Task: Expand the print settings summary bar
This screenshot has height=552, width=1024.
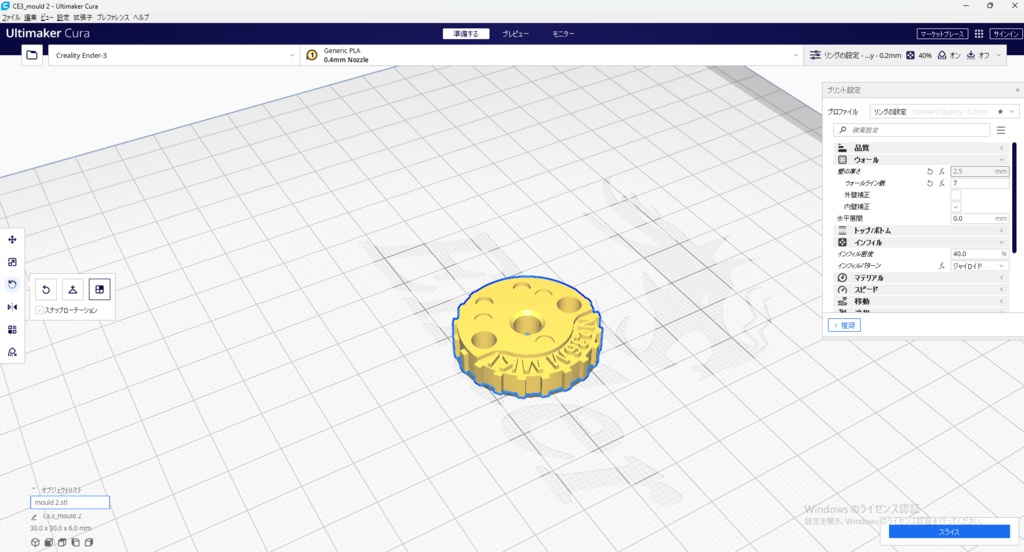Action: pyautogui.click(x=905, y=56)
